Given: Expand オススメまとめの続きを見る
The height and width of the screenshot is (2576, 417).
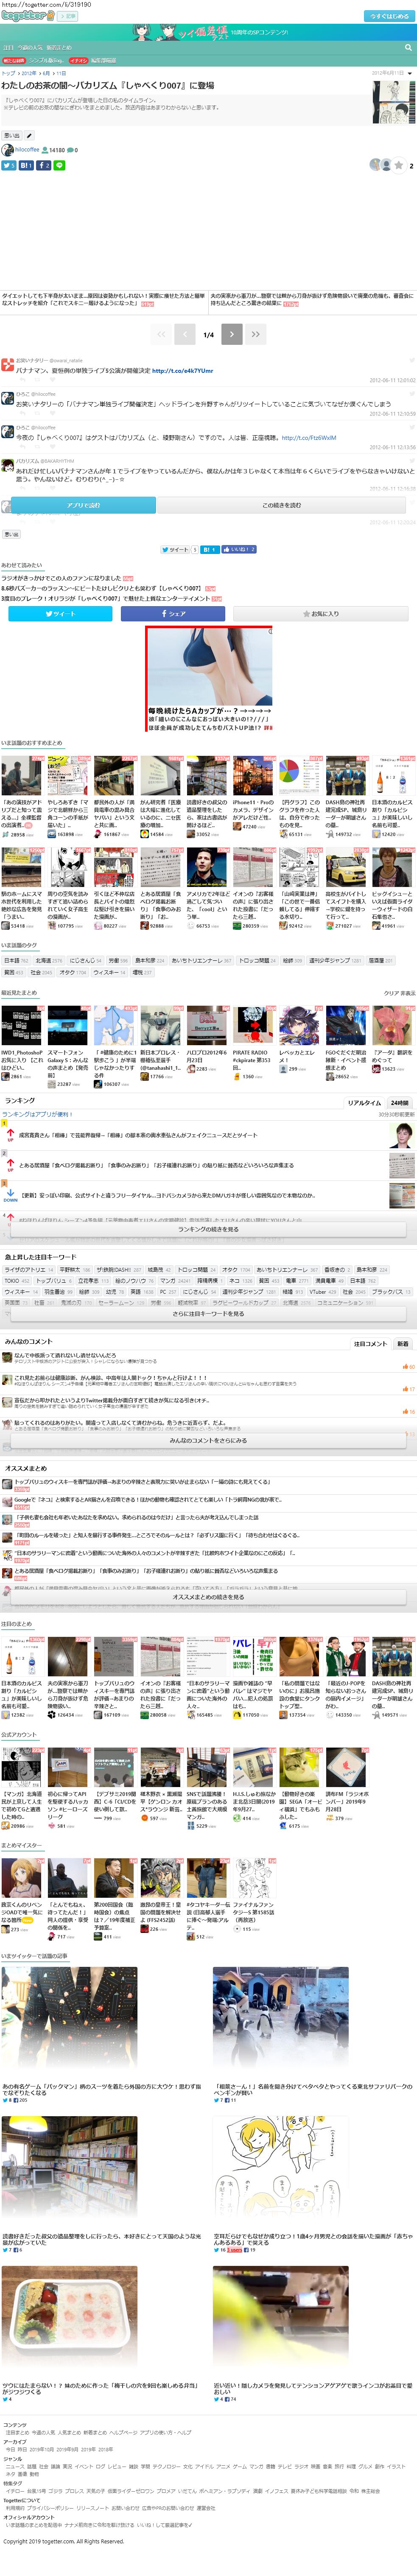Looking at the screenshot, I should coord(208,1597).
